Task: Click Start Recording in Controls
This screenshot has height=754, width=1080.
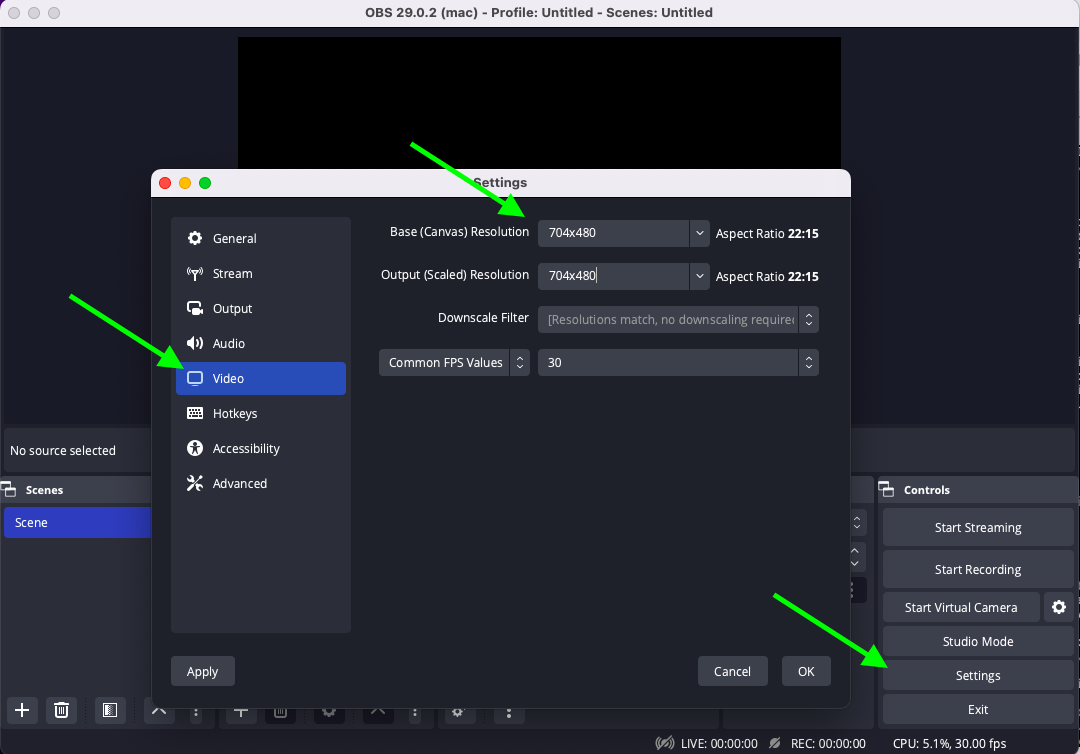Action: [977, 569]
